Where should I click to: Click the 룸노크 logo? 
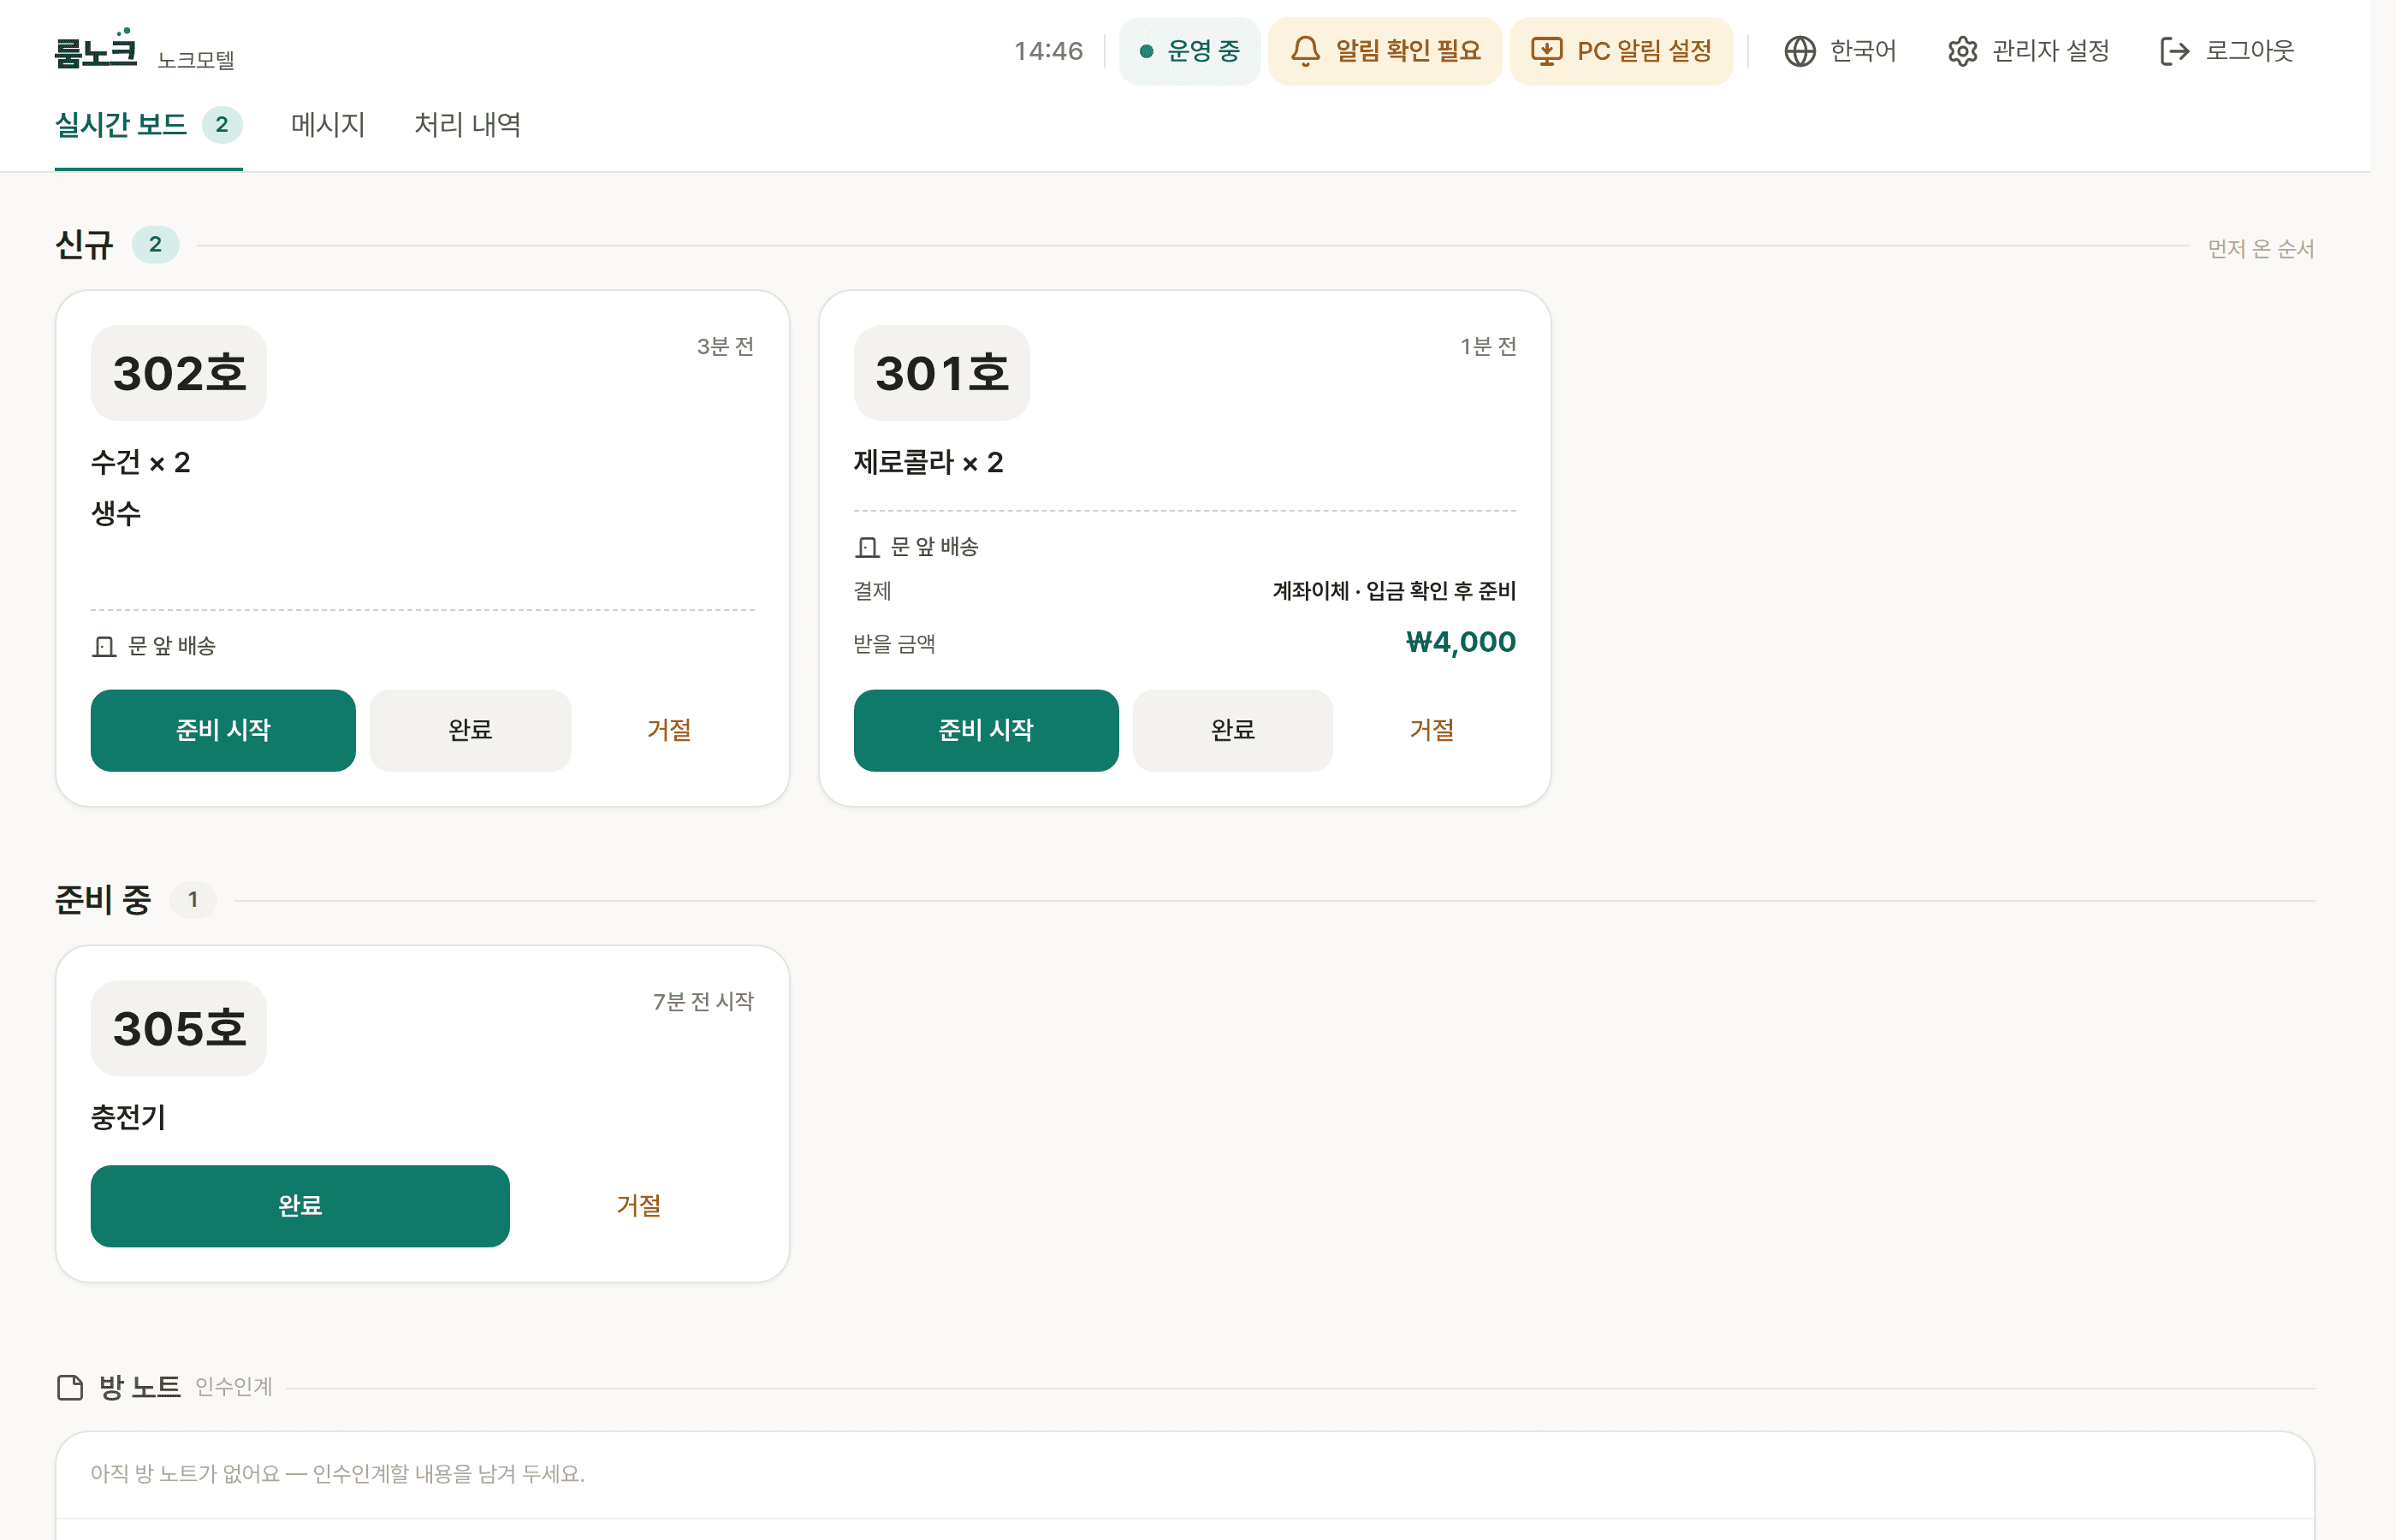[96, 49]
